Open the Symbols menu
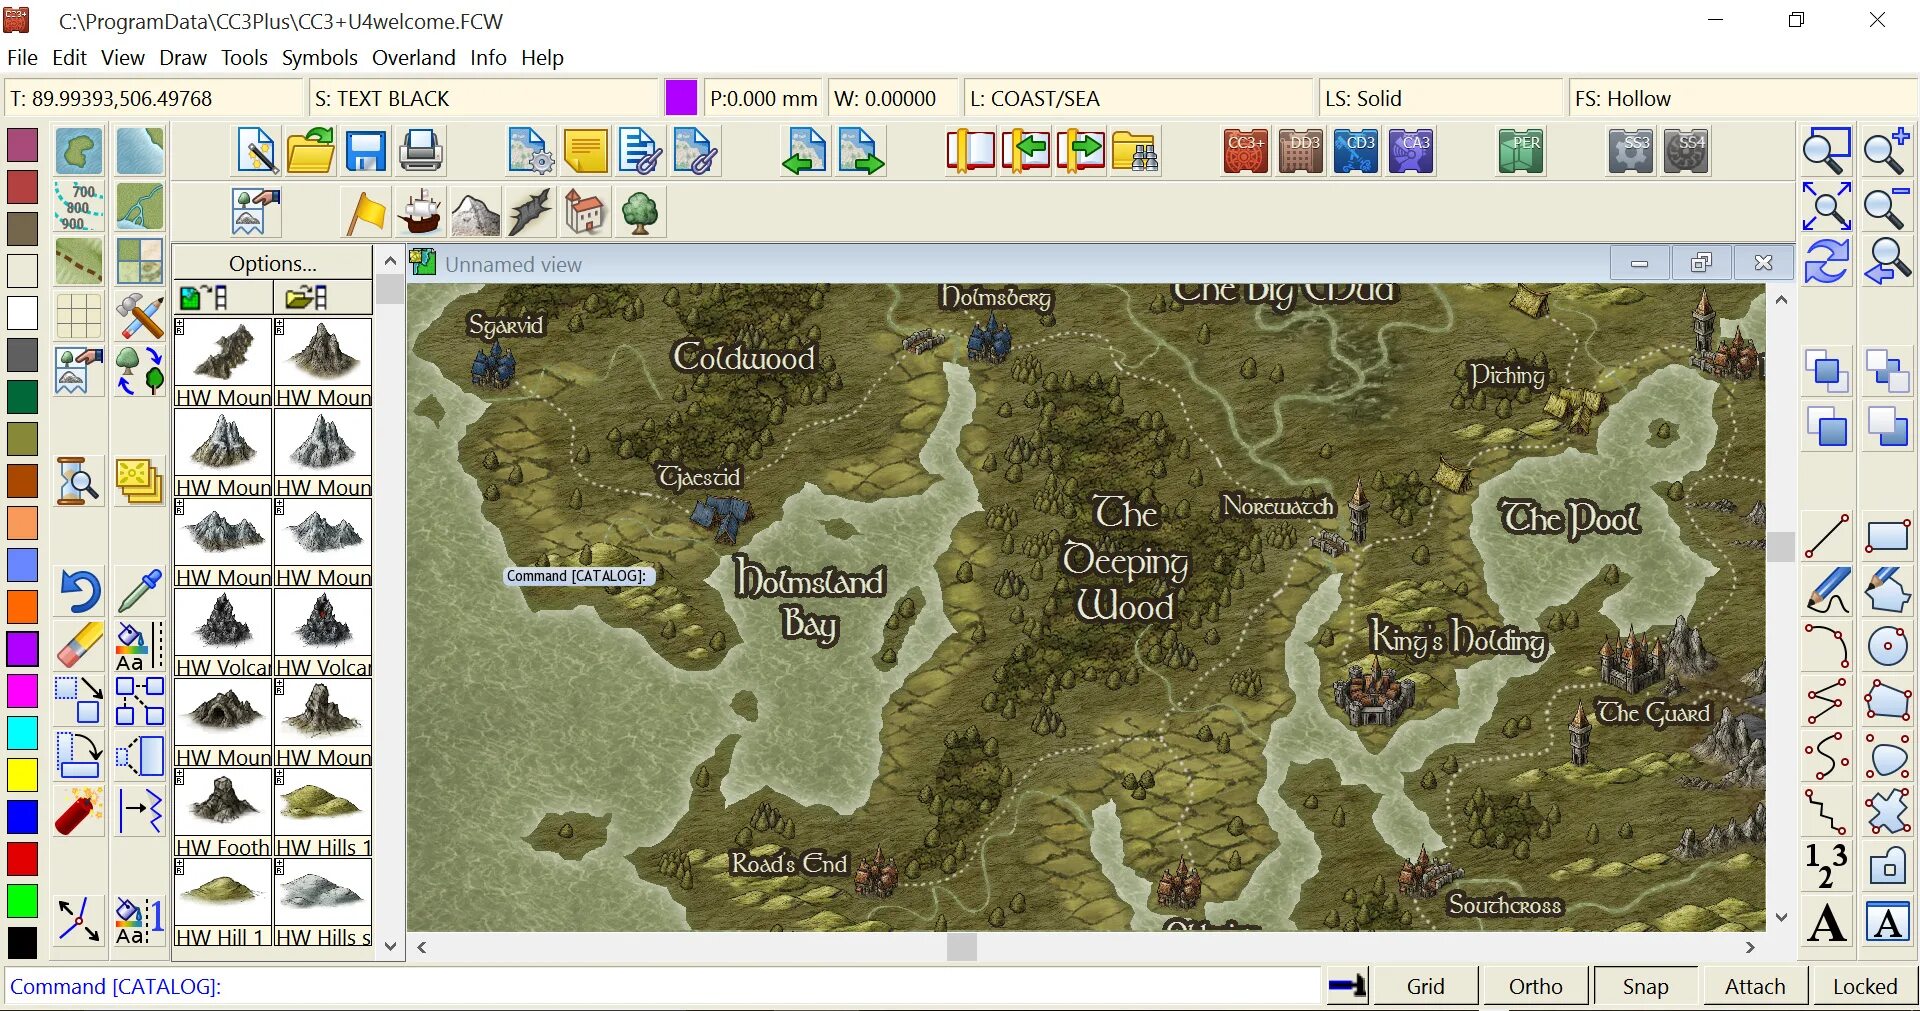The width and height of the screenshot is (1920, 1011). tap(319, 58)
